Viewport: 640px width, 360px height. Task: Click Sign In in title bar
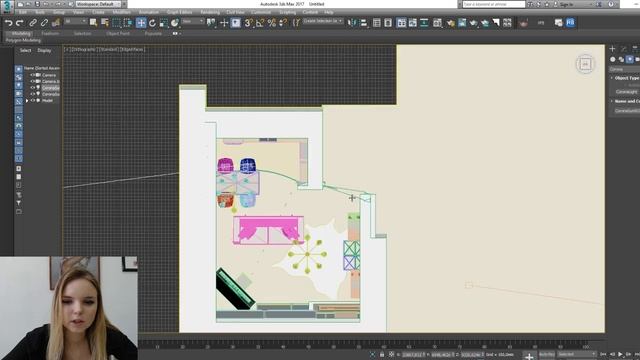(566, 4)
